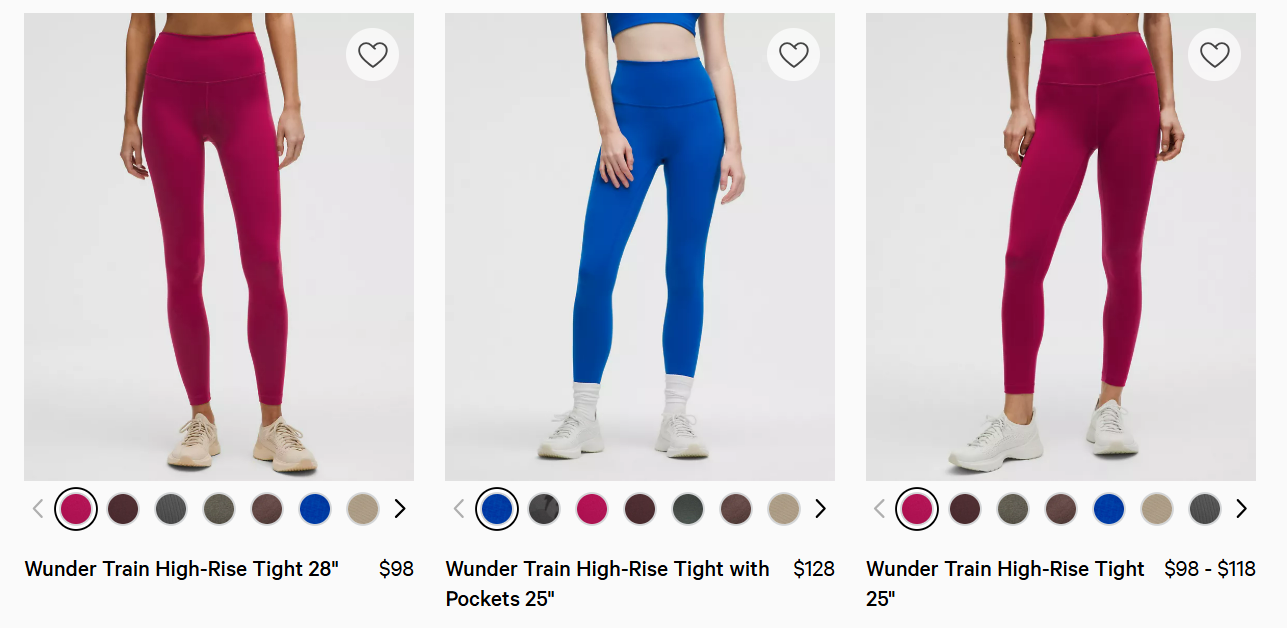Open Wunder Train High-Rise Tight 25" product title
Screen dimensions: 1287x628
[1005, 584]
